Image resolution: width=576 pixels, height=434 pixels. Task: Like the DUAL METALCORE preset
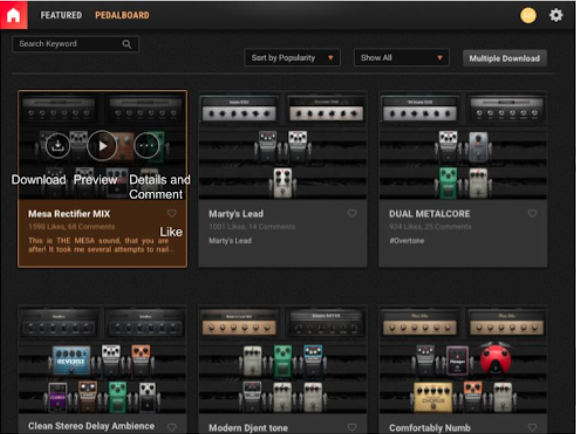pyautogui.click(x=532, y=213)
